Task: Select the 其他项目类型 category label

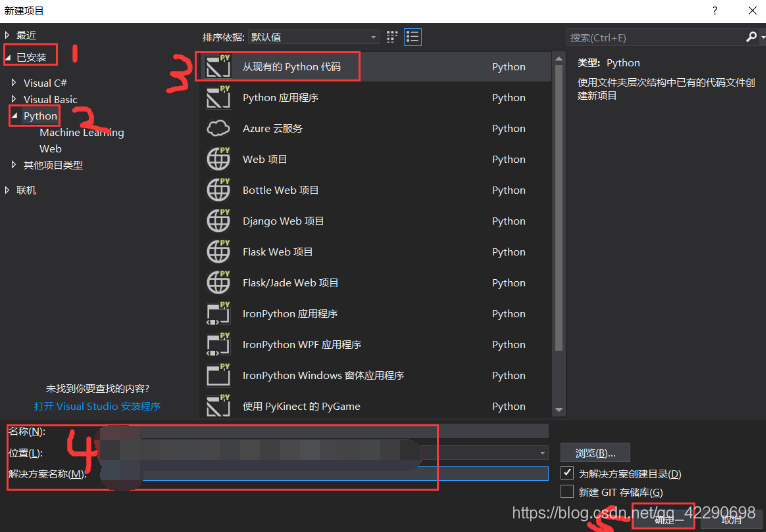Action: point(53,165)
